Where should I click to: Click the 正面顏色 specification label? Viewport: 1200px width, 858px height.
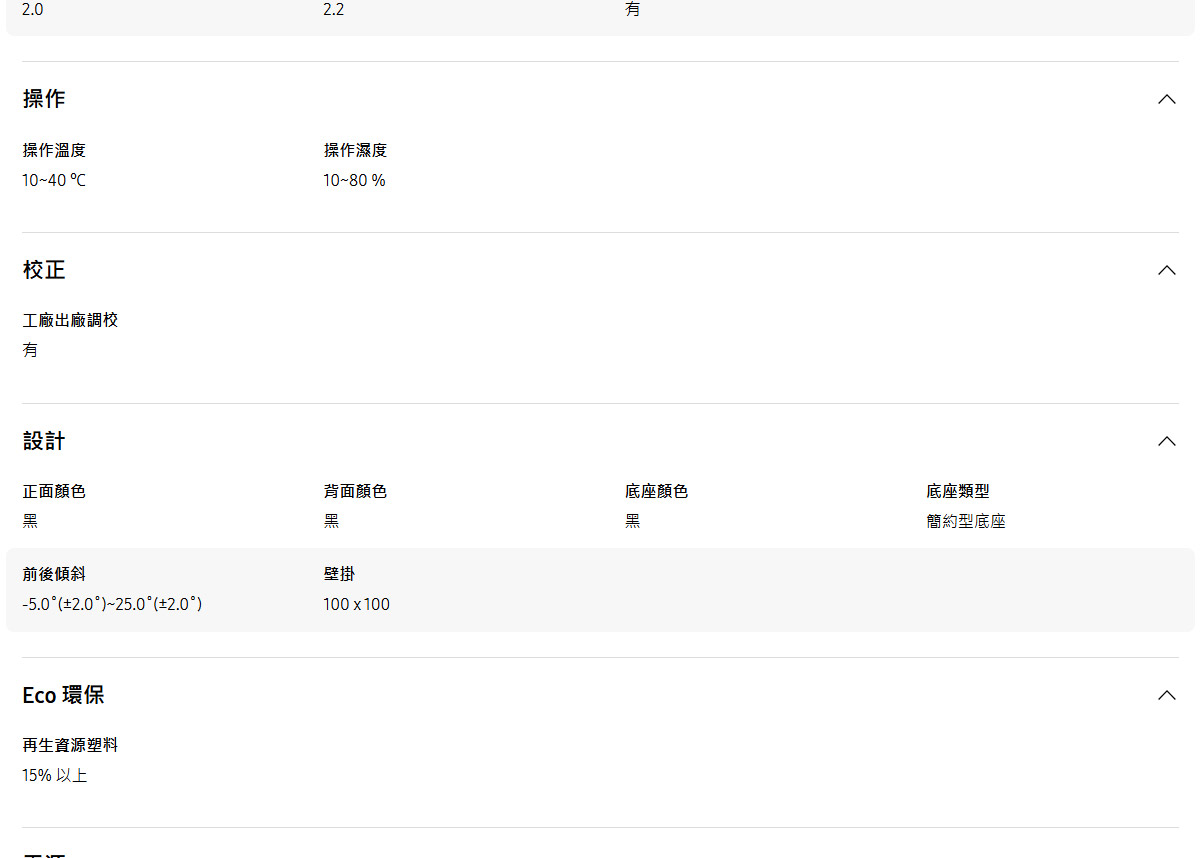(54, 491)
